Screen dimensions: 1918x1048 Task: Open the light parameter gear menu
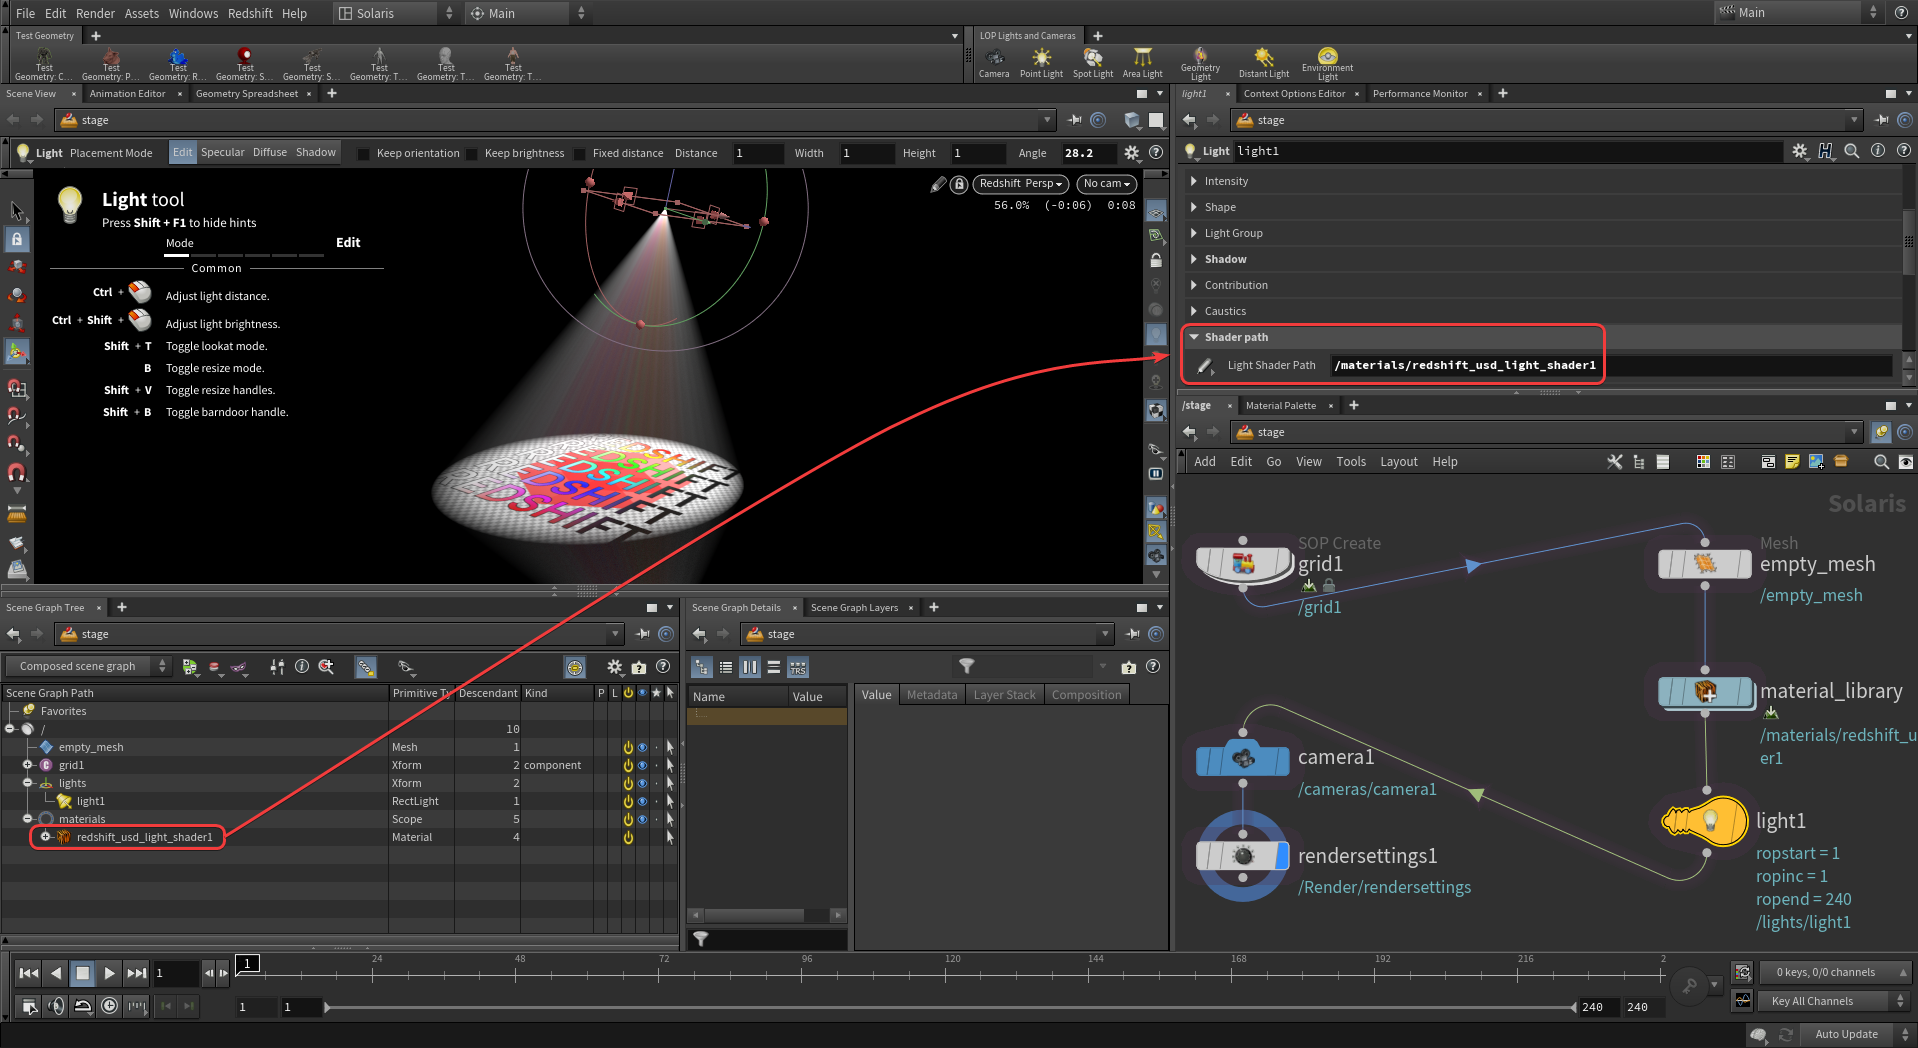(x=1799, y=151)
